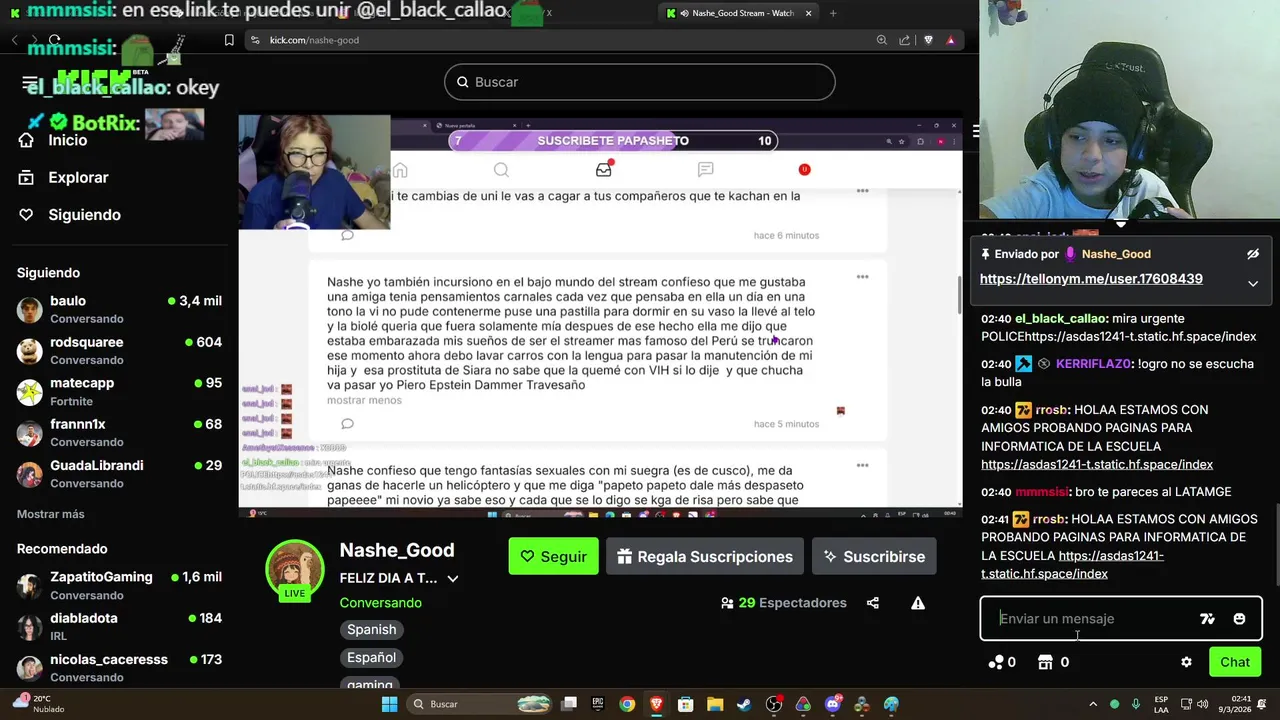Open Inicio in the Kick sidebar

pyautogui.click(x=53, y=140)
